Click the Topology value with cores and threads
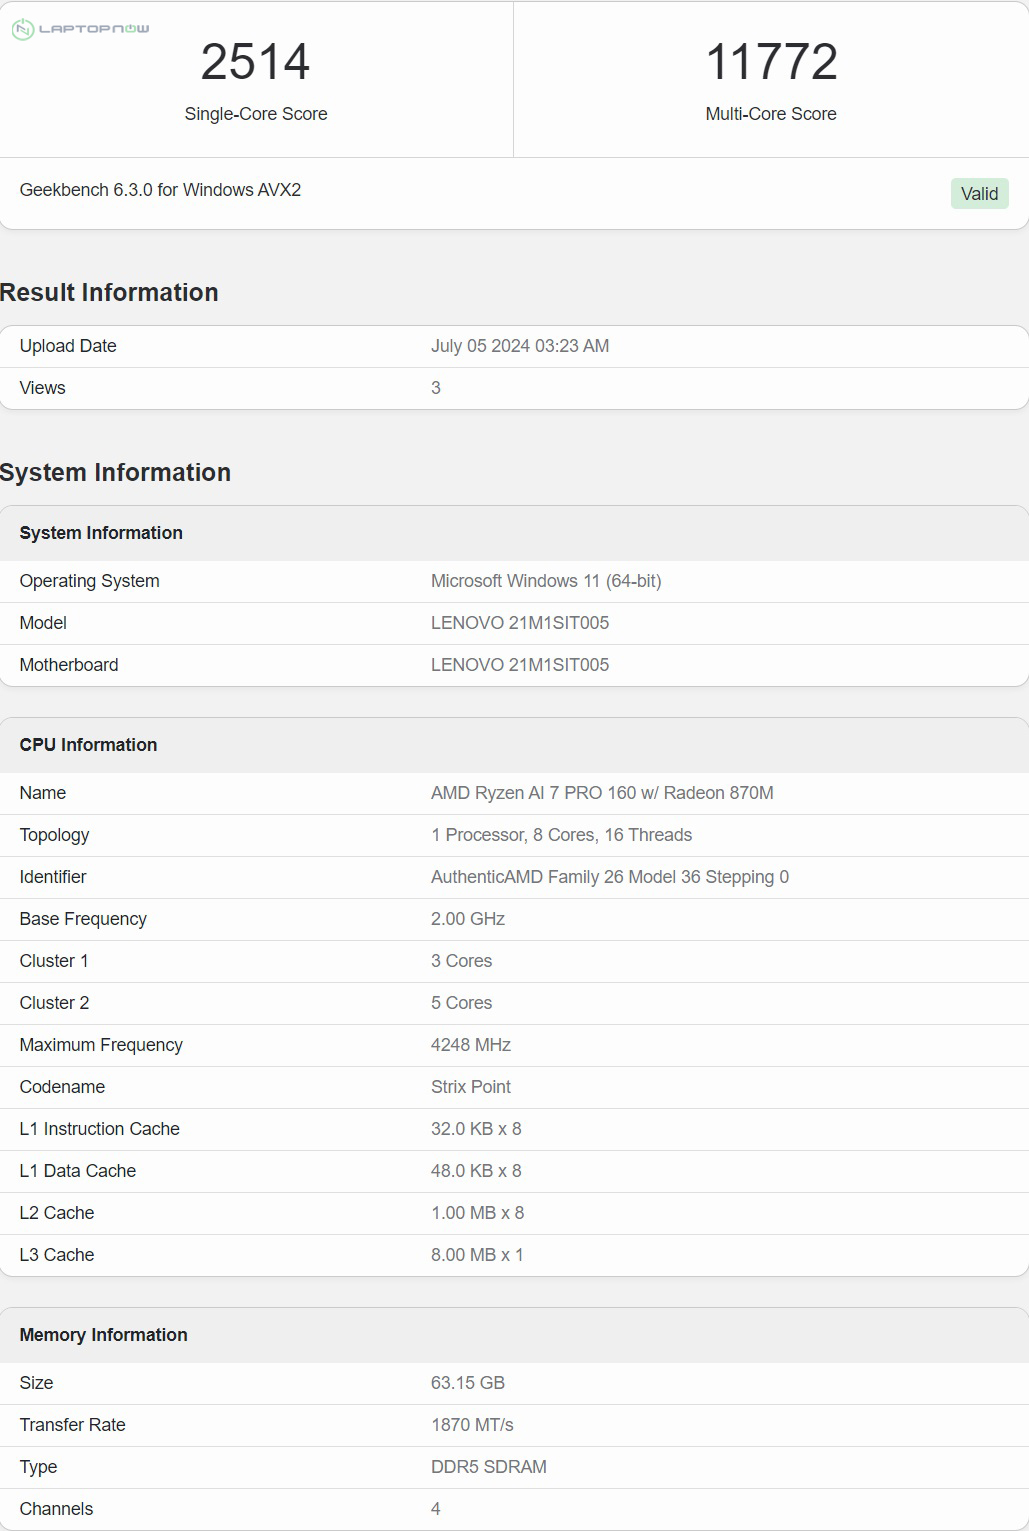Image resolution: width=1029 pixels, height=1531 pixels. pyautogui.click(x=561, y=835)
